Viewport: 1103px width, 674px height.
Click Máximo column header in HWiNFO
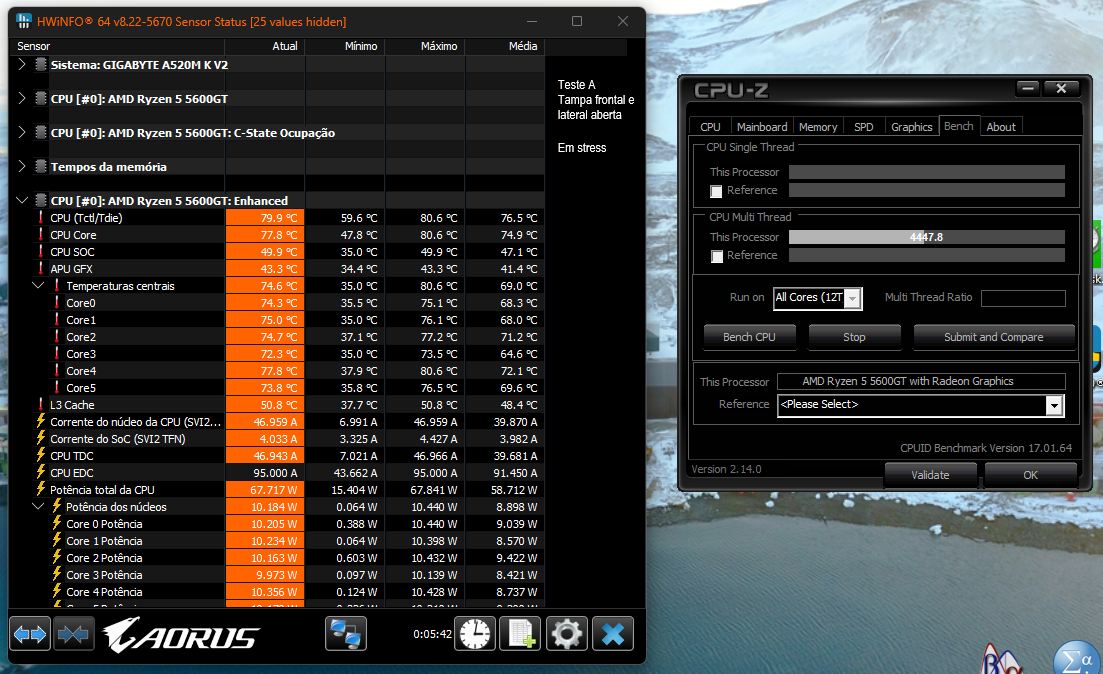pyautogui.click(x=425, y=46)
